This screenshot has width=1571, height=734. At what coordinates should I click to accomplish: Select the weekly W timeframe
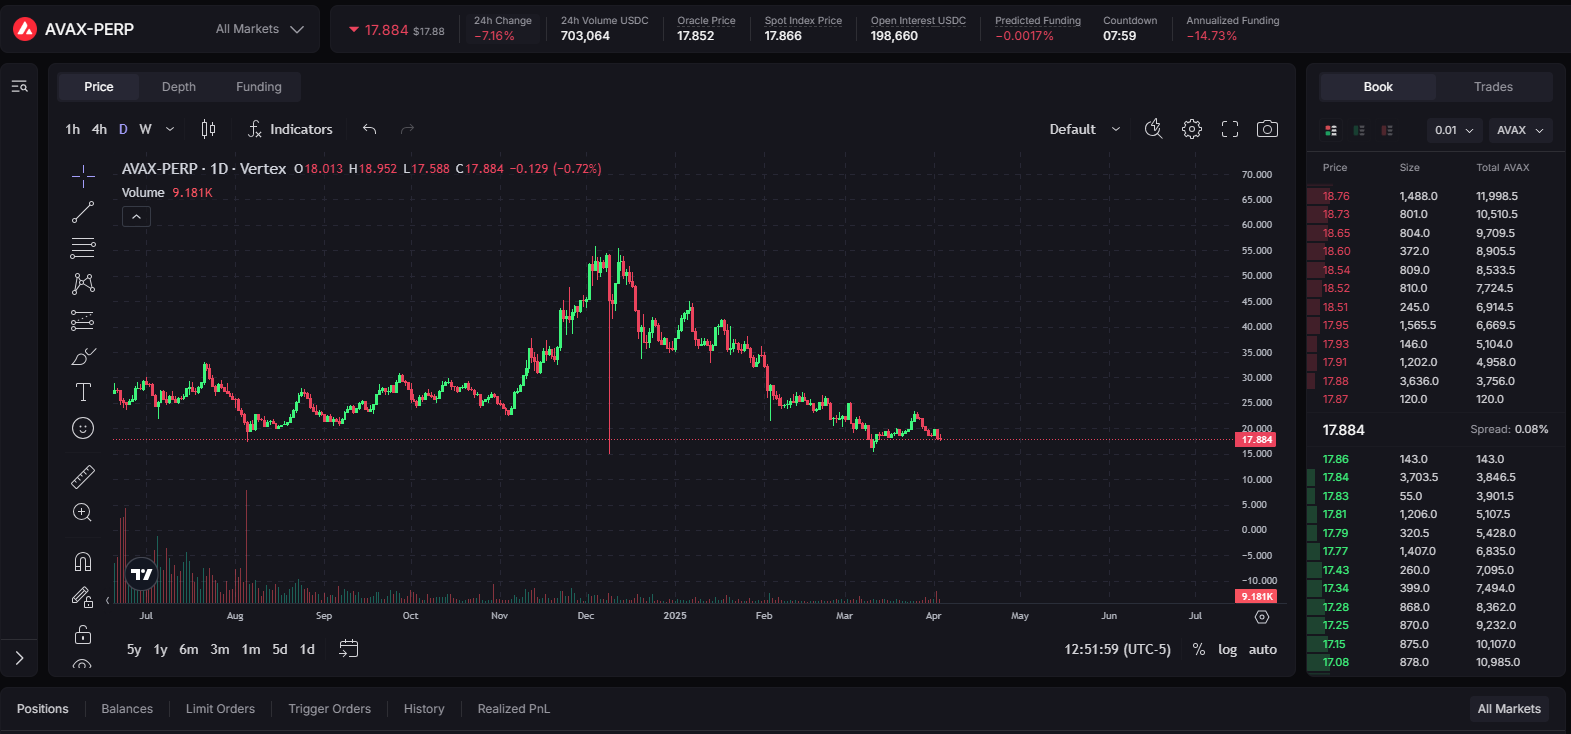coord(145,129)
